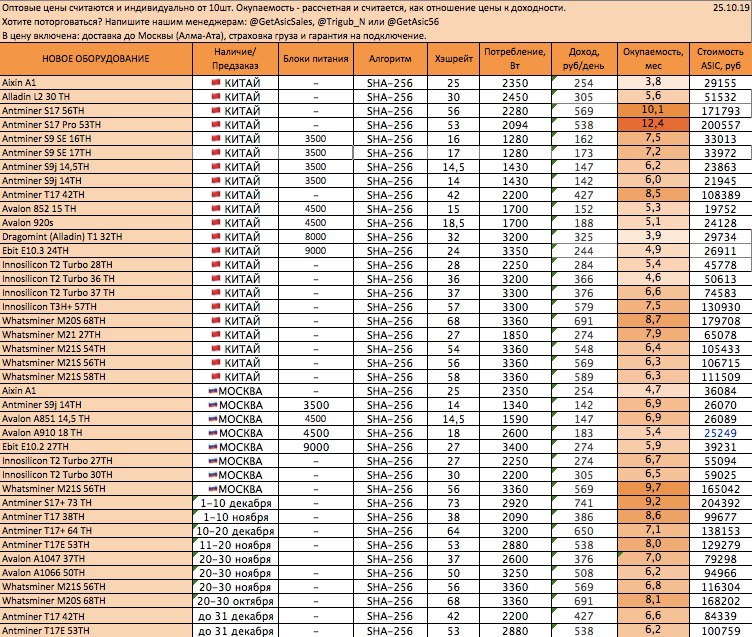This screenshot has width=752, height=637.
Task: Select the 'Whatsminer M21S 58TH' cell
Action: pyautogui.click(x=96, y=377)
